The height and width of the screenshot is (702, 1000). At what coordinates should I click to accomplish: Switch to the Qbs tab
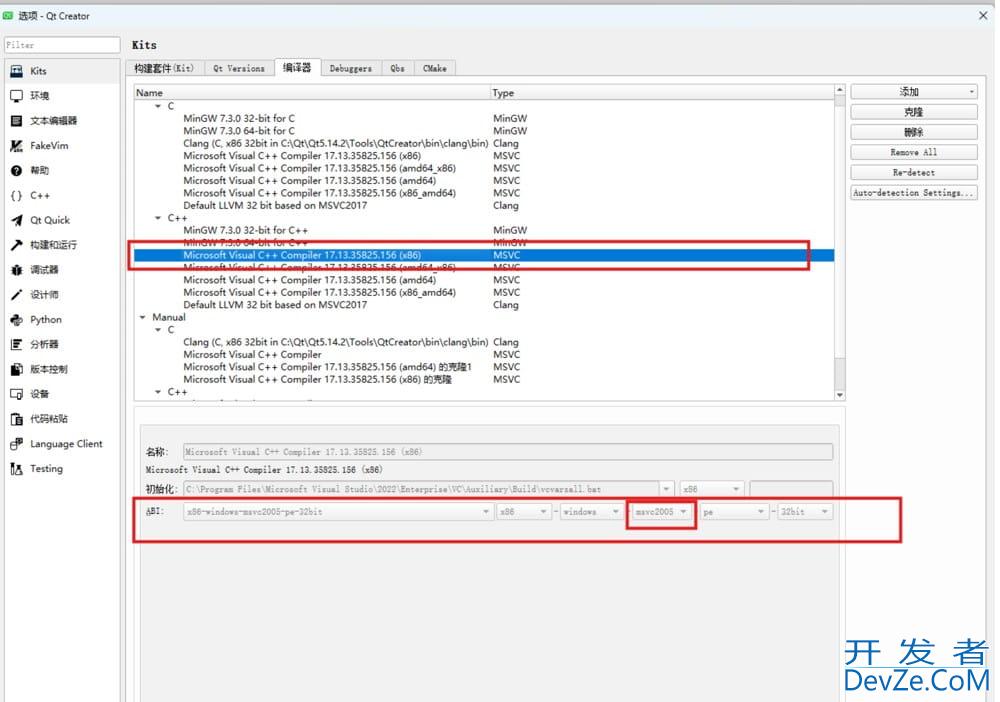point(397,68)
